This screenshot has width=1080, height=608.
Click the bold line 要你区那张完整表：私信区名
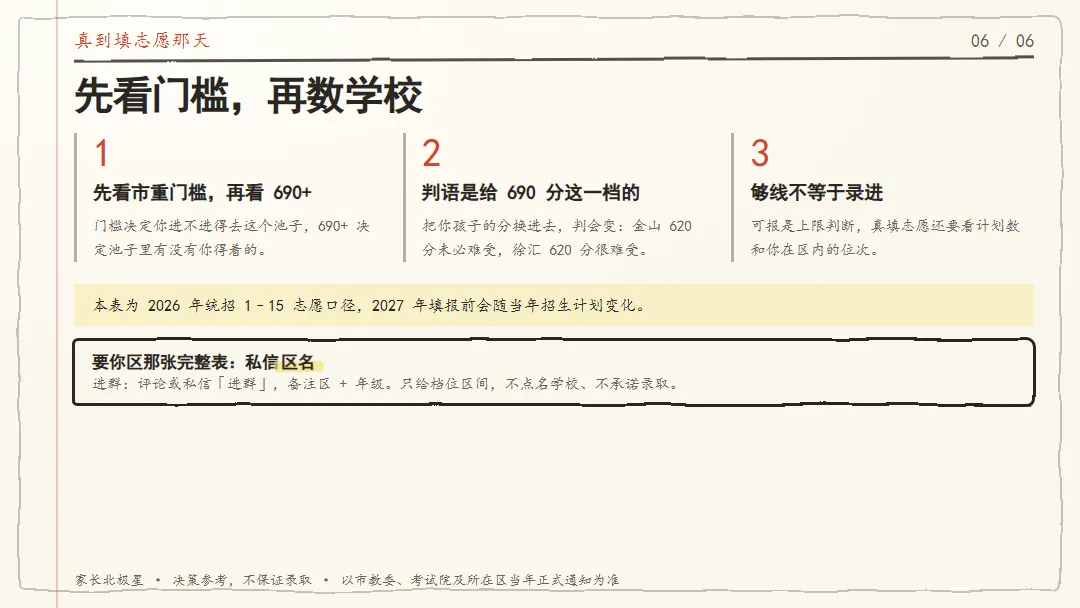pos(203,362)
